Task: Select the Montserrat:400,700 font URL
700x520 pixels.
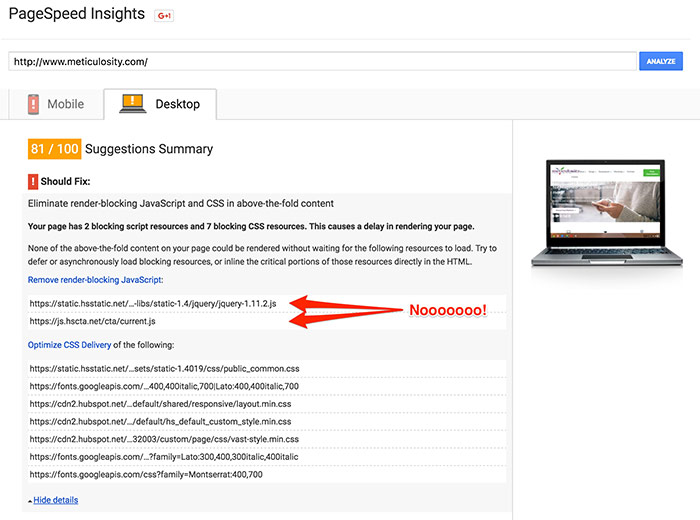Action: pos(146,474)
